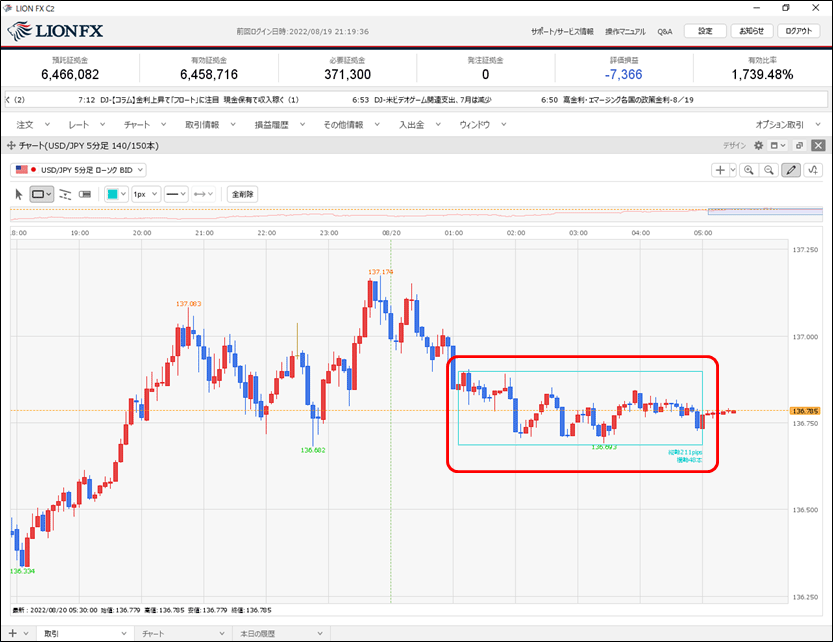Click the 137.174 high price marker
This screenshot has width=833, height=642.
(x=380, y=272)
